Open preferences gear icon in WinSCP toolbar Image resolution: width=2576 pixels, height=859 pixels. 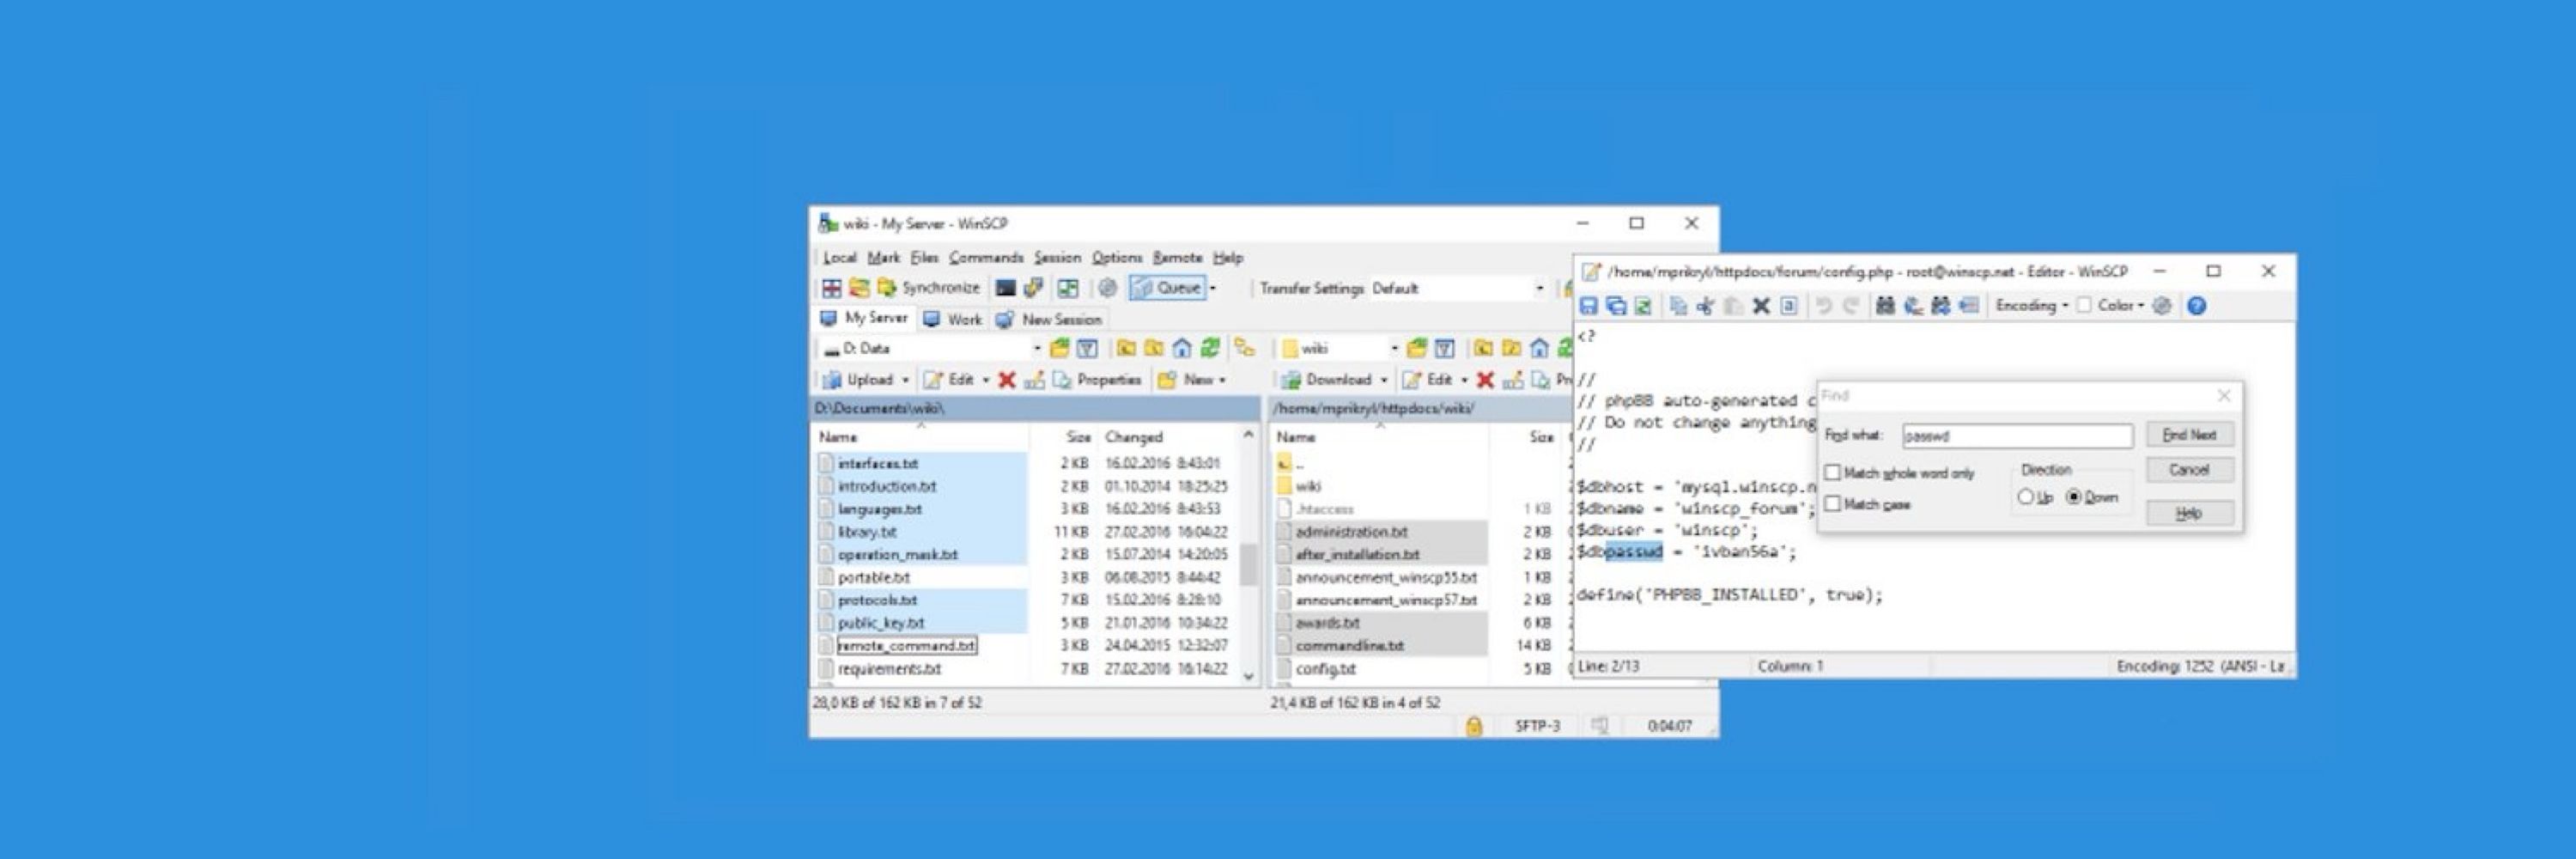1107,288
